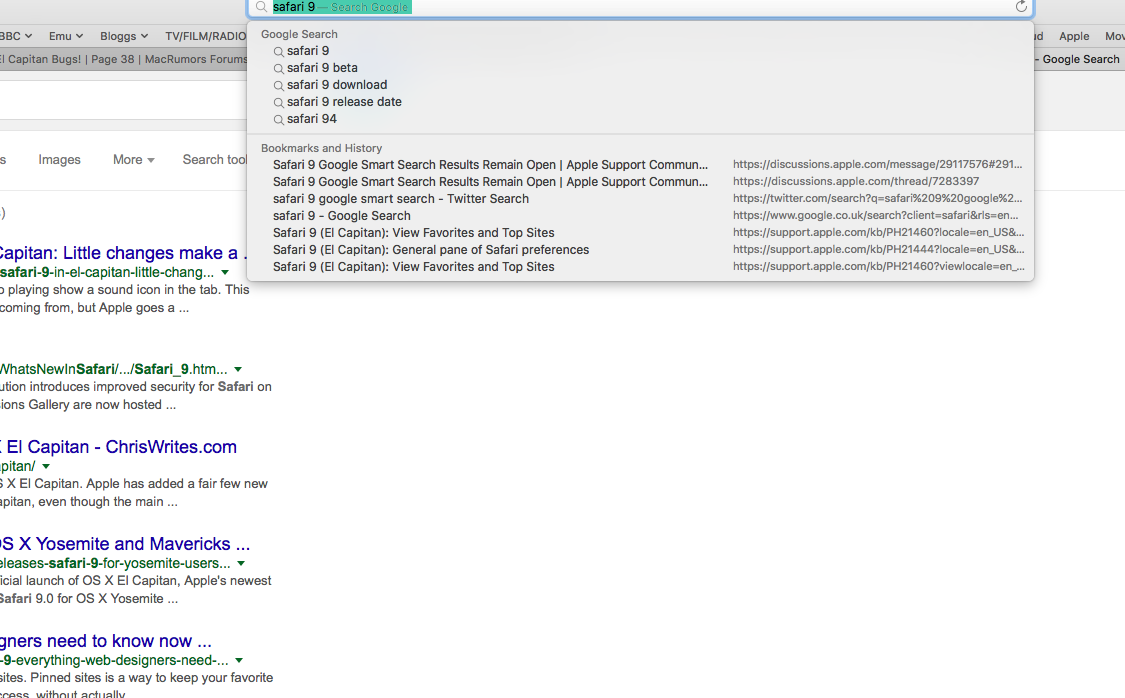Expand the More search options dropdown

[133, 159]
